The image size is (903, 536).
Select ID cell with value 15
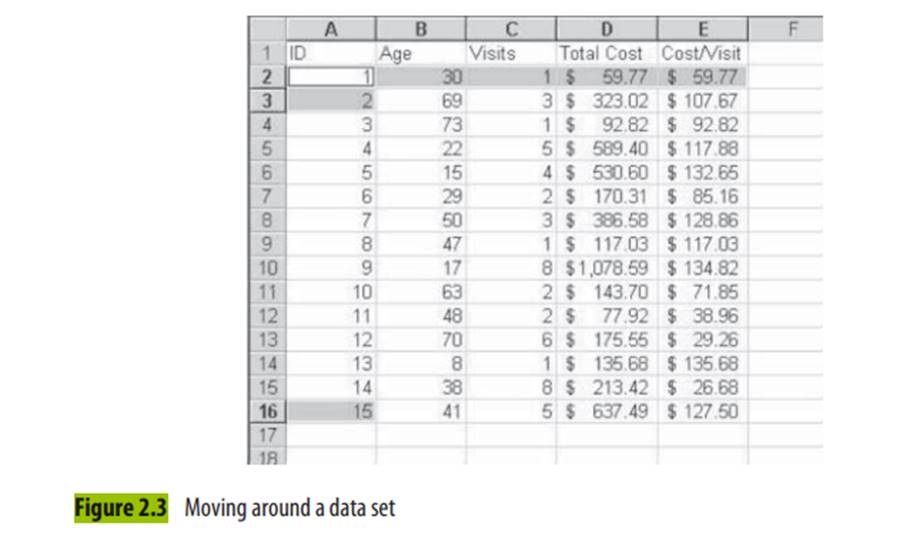point(330,411)
